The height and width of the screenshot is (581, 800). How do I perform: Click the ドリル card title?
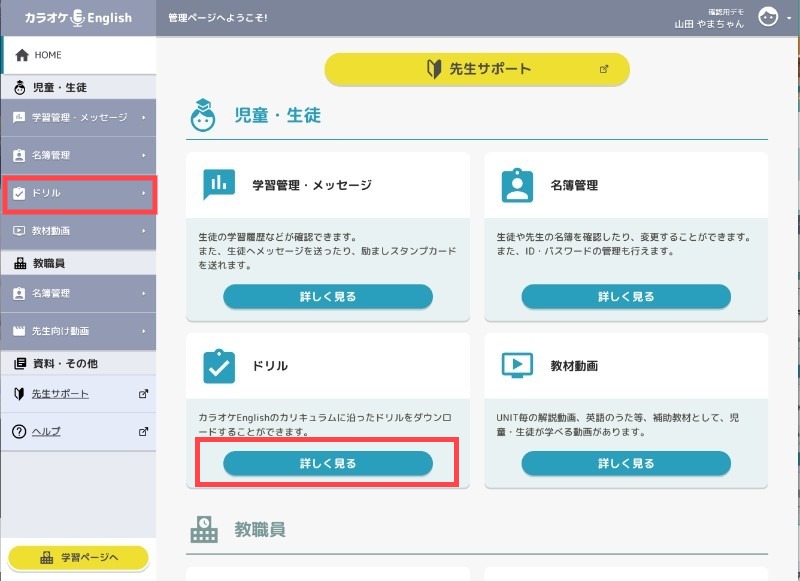tap(270, 366)
